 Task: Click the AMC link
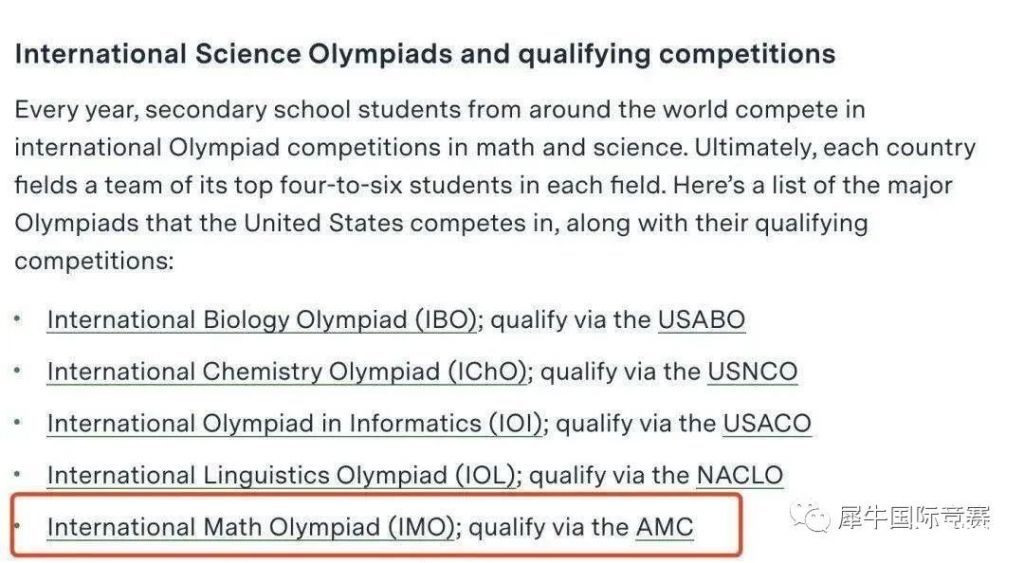pyautogui.click(x=664, y=527)
